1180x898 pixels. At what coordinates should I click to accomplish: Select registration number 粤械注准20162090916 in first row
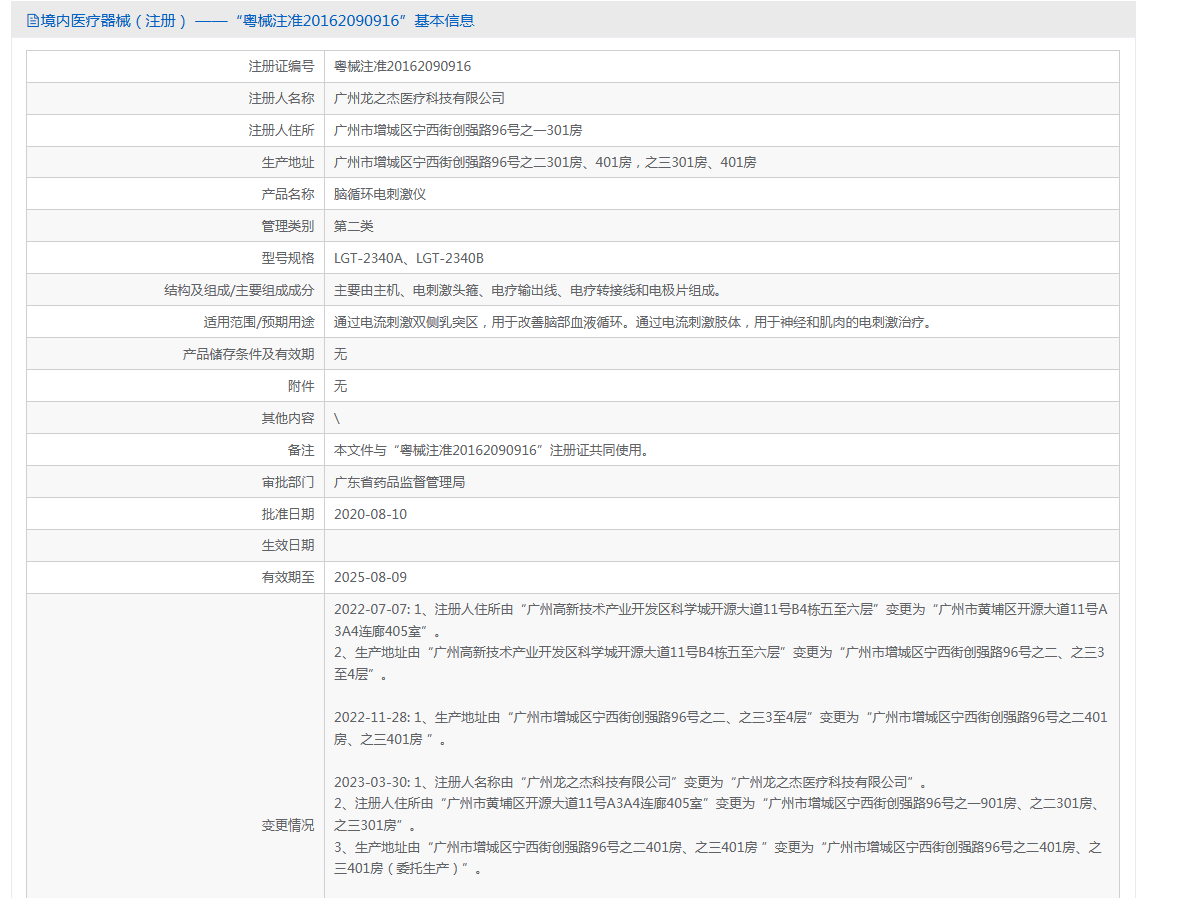403,66
